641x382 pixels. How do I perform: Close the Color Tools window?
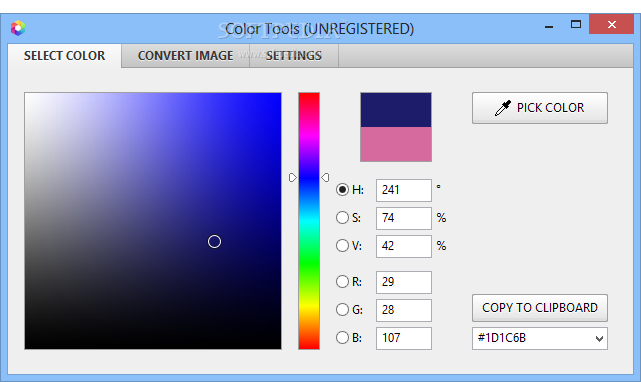pyautogui.click(x=611, y=25)
